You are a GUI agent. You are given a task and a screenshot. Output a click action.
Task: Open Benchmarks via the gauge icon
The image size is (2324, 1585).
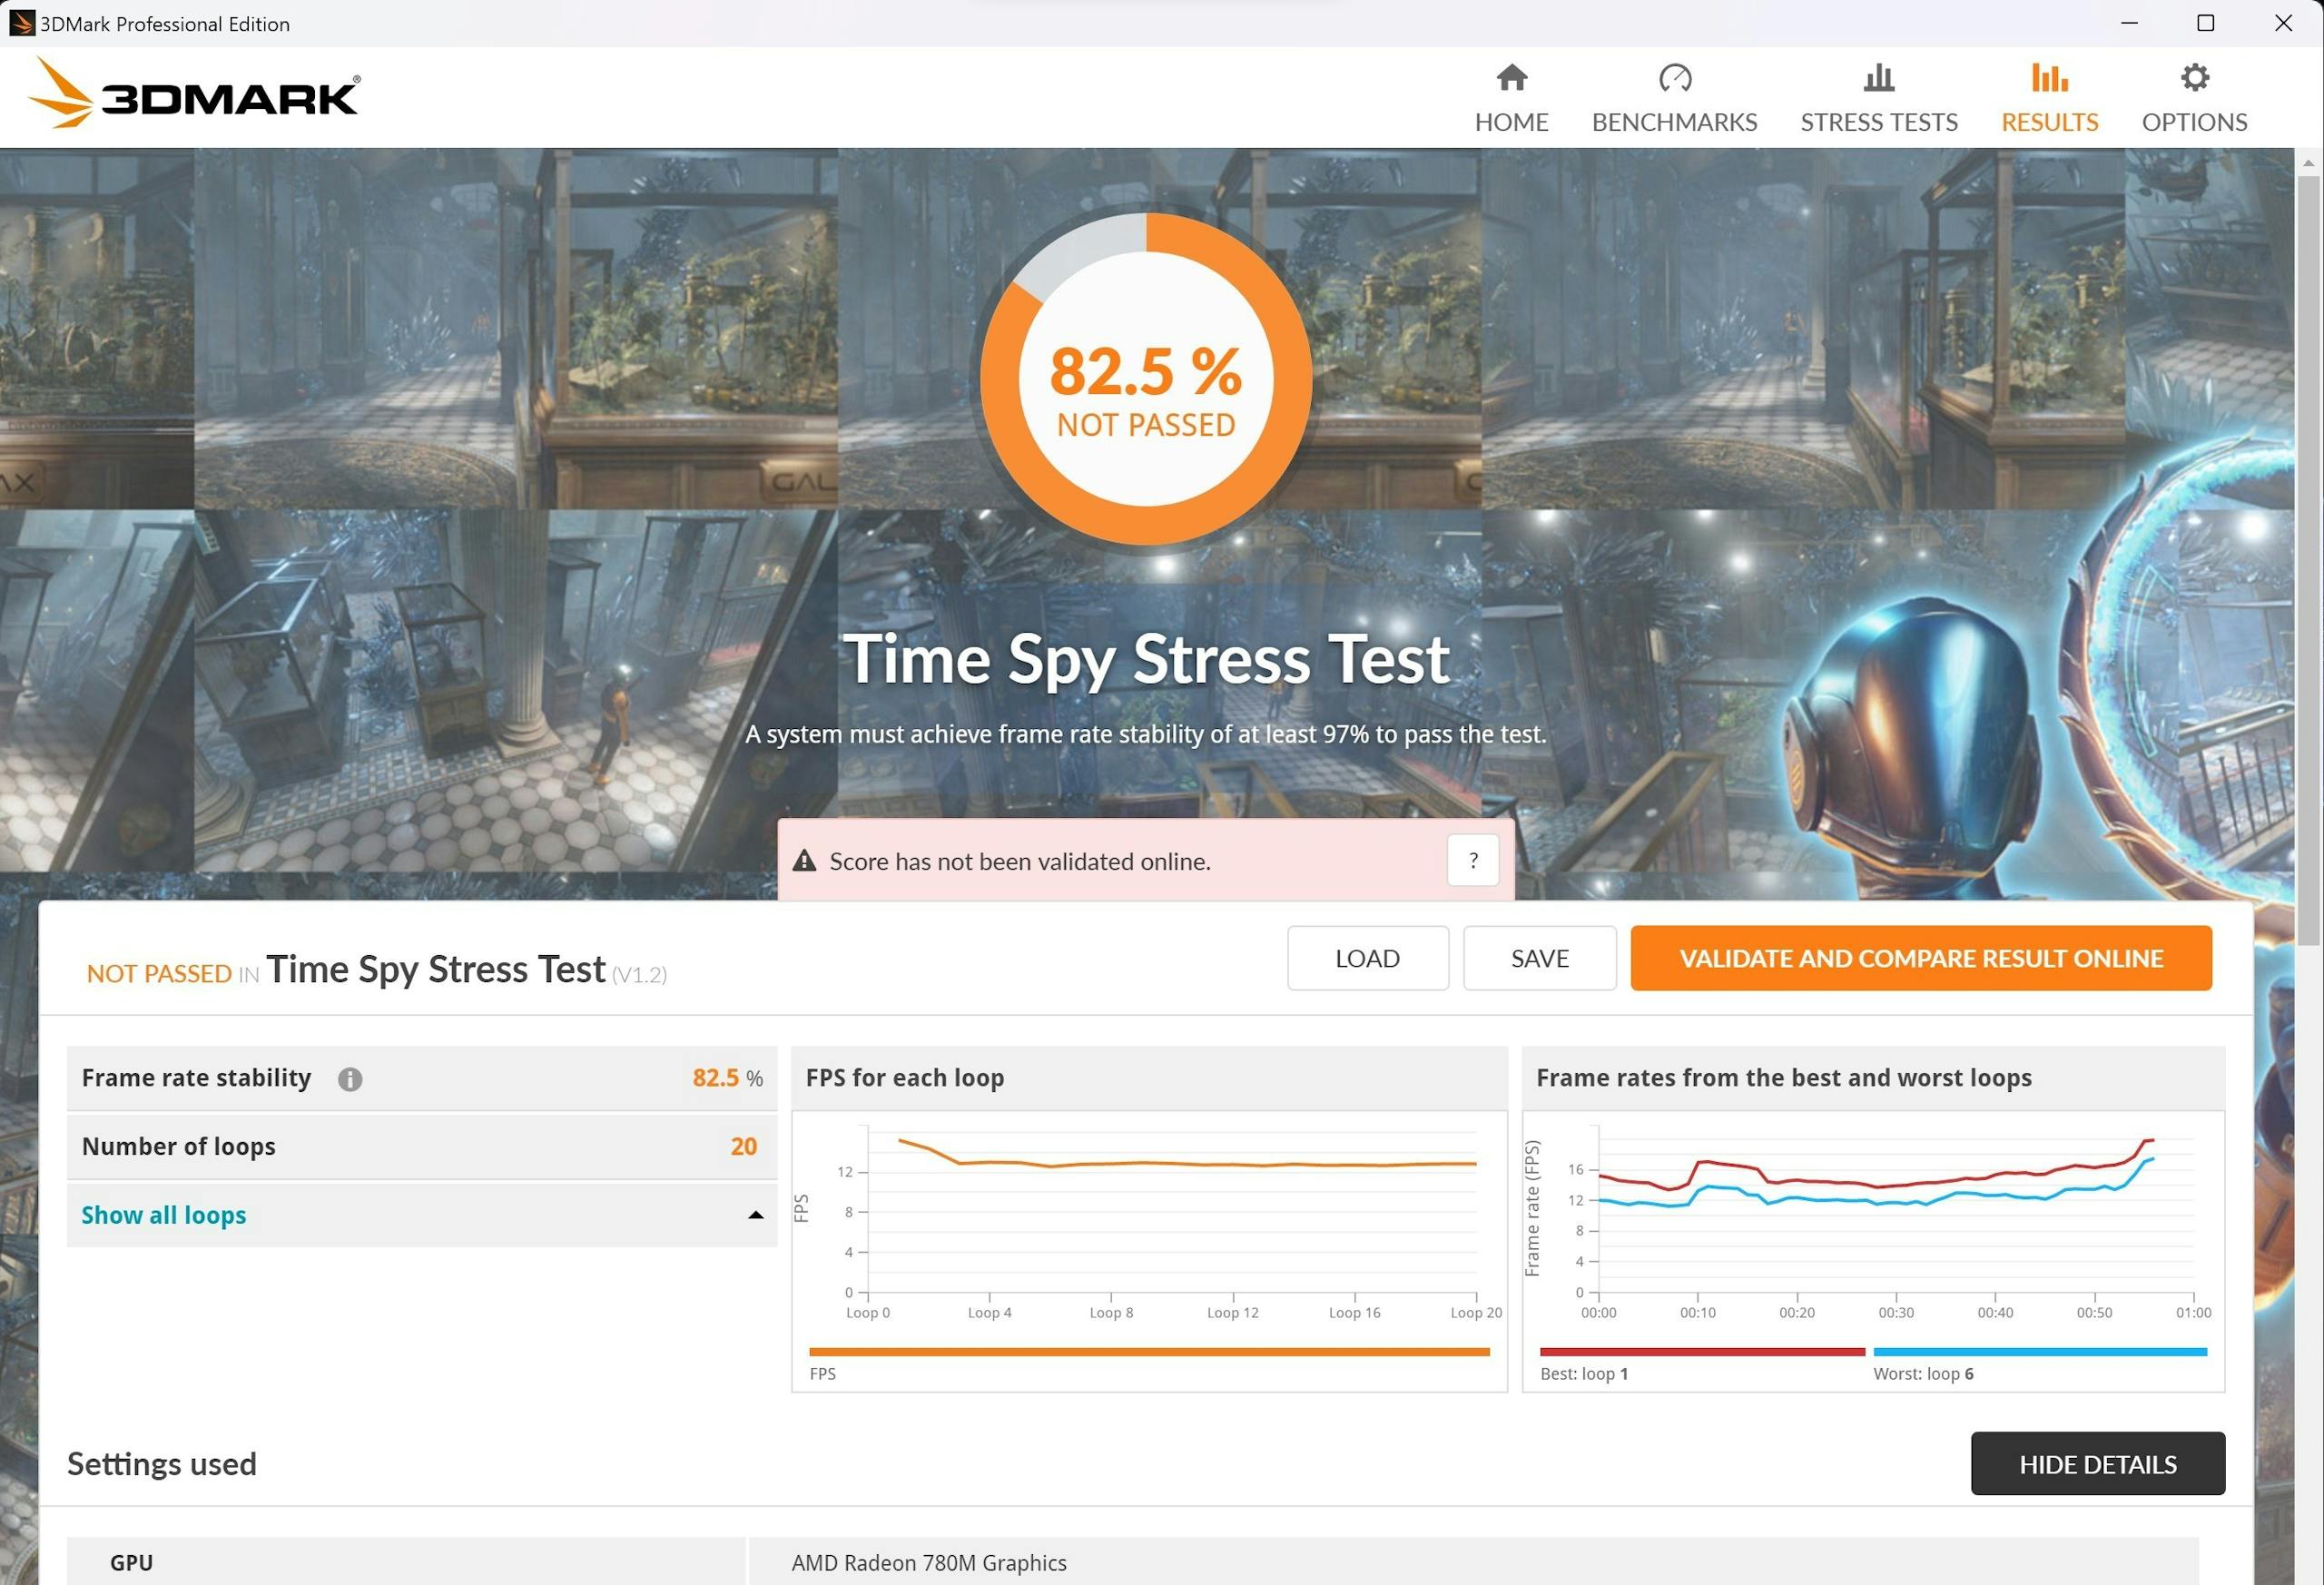coord(1674,78)
